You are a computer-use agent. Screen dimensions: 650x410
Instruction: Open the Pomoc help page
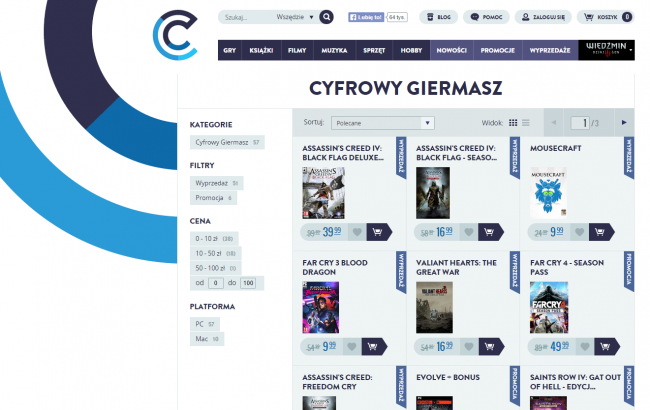tap(486, 17)
